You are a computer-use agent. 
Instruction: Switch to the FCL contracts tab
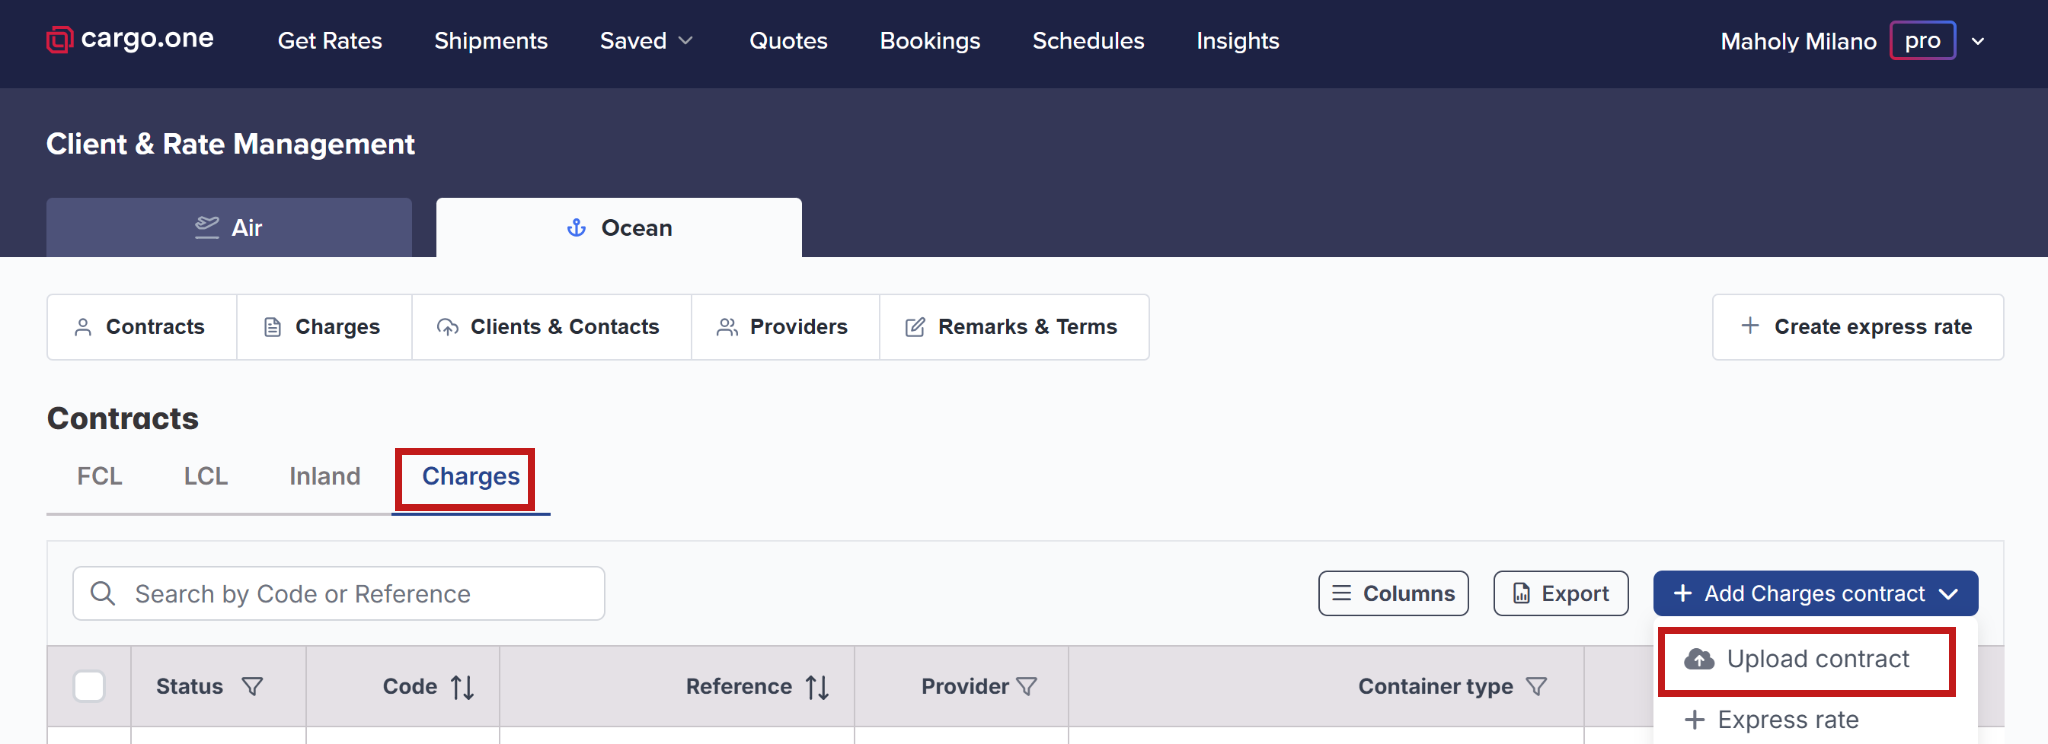[x=100, y=476]
